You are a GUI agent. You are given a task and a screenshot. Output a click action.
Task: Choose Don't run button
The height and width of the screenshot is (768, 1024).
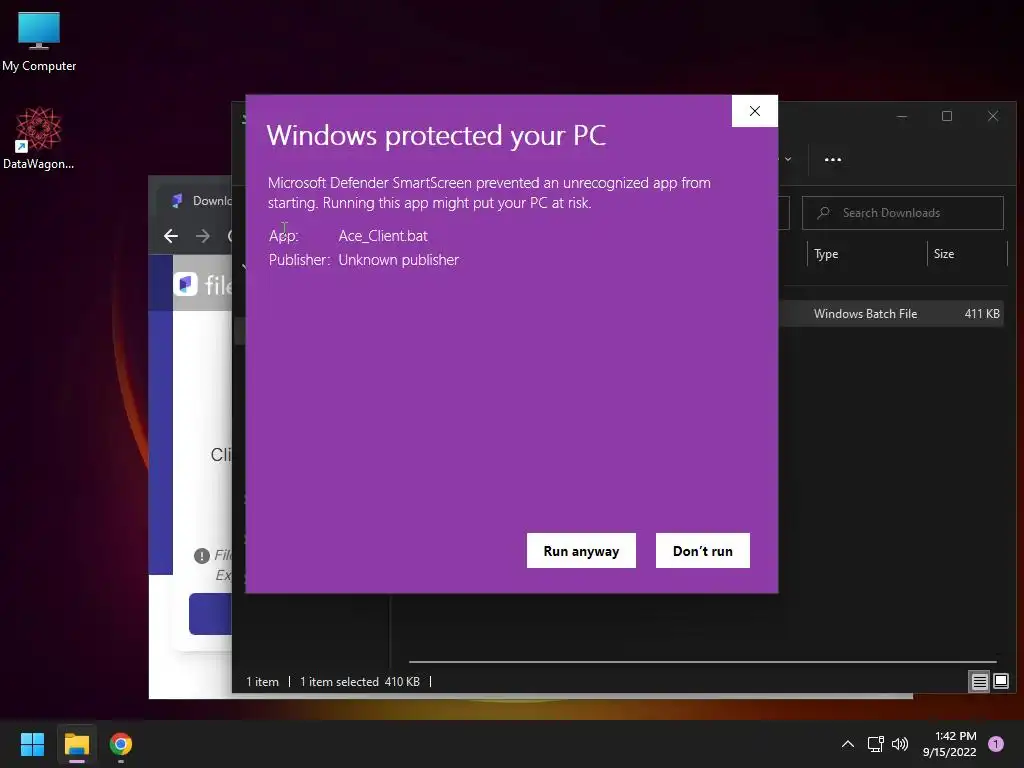coord(703,551)
